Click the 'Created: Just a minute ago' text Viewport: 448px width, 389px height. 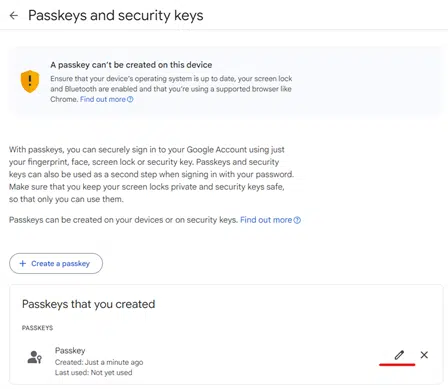tap(99, 362)
